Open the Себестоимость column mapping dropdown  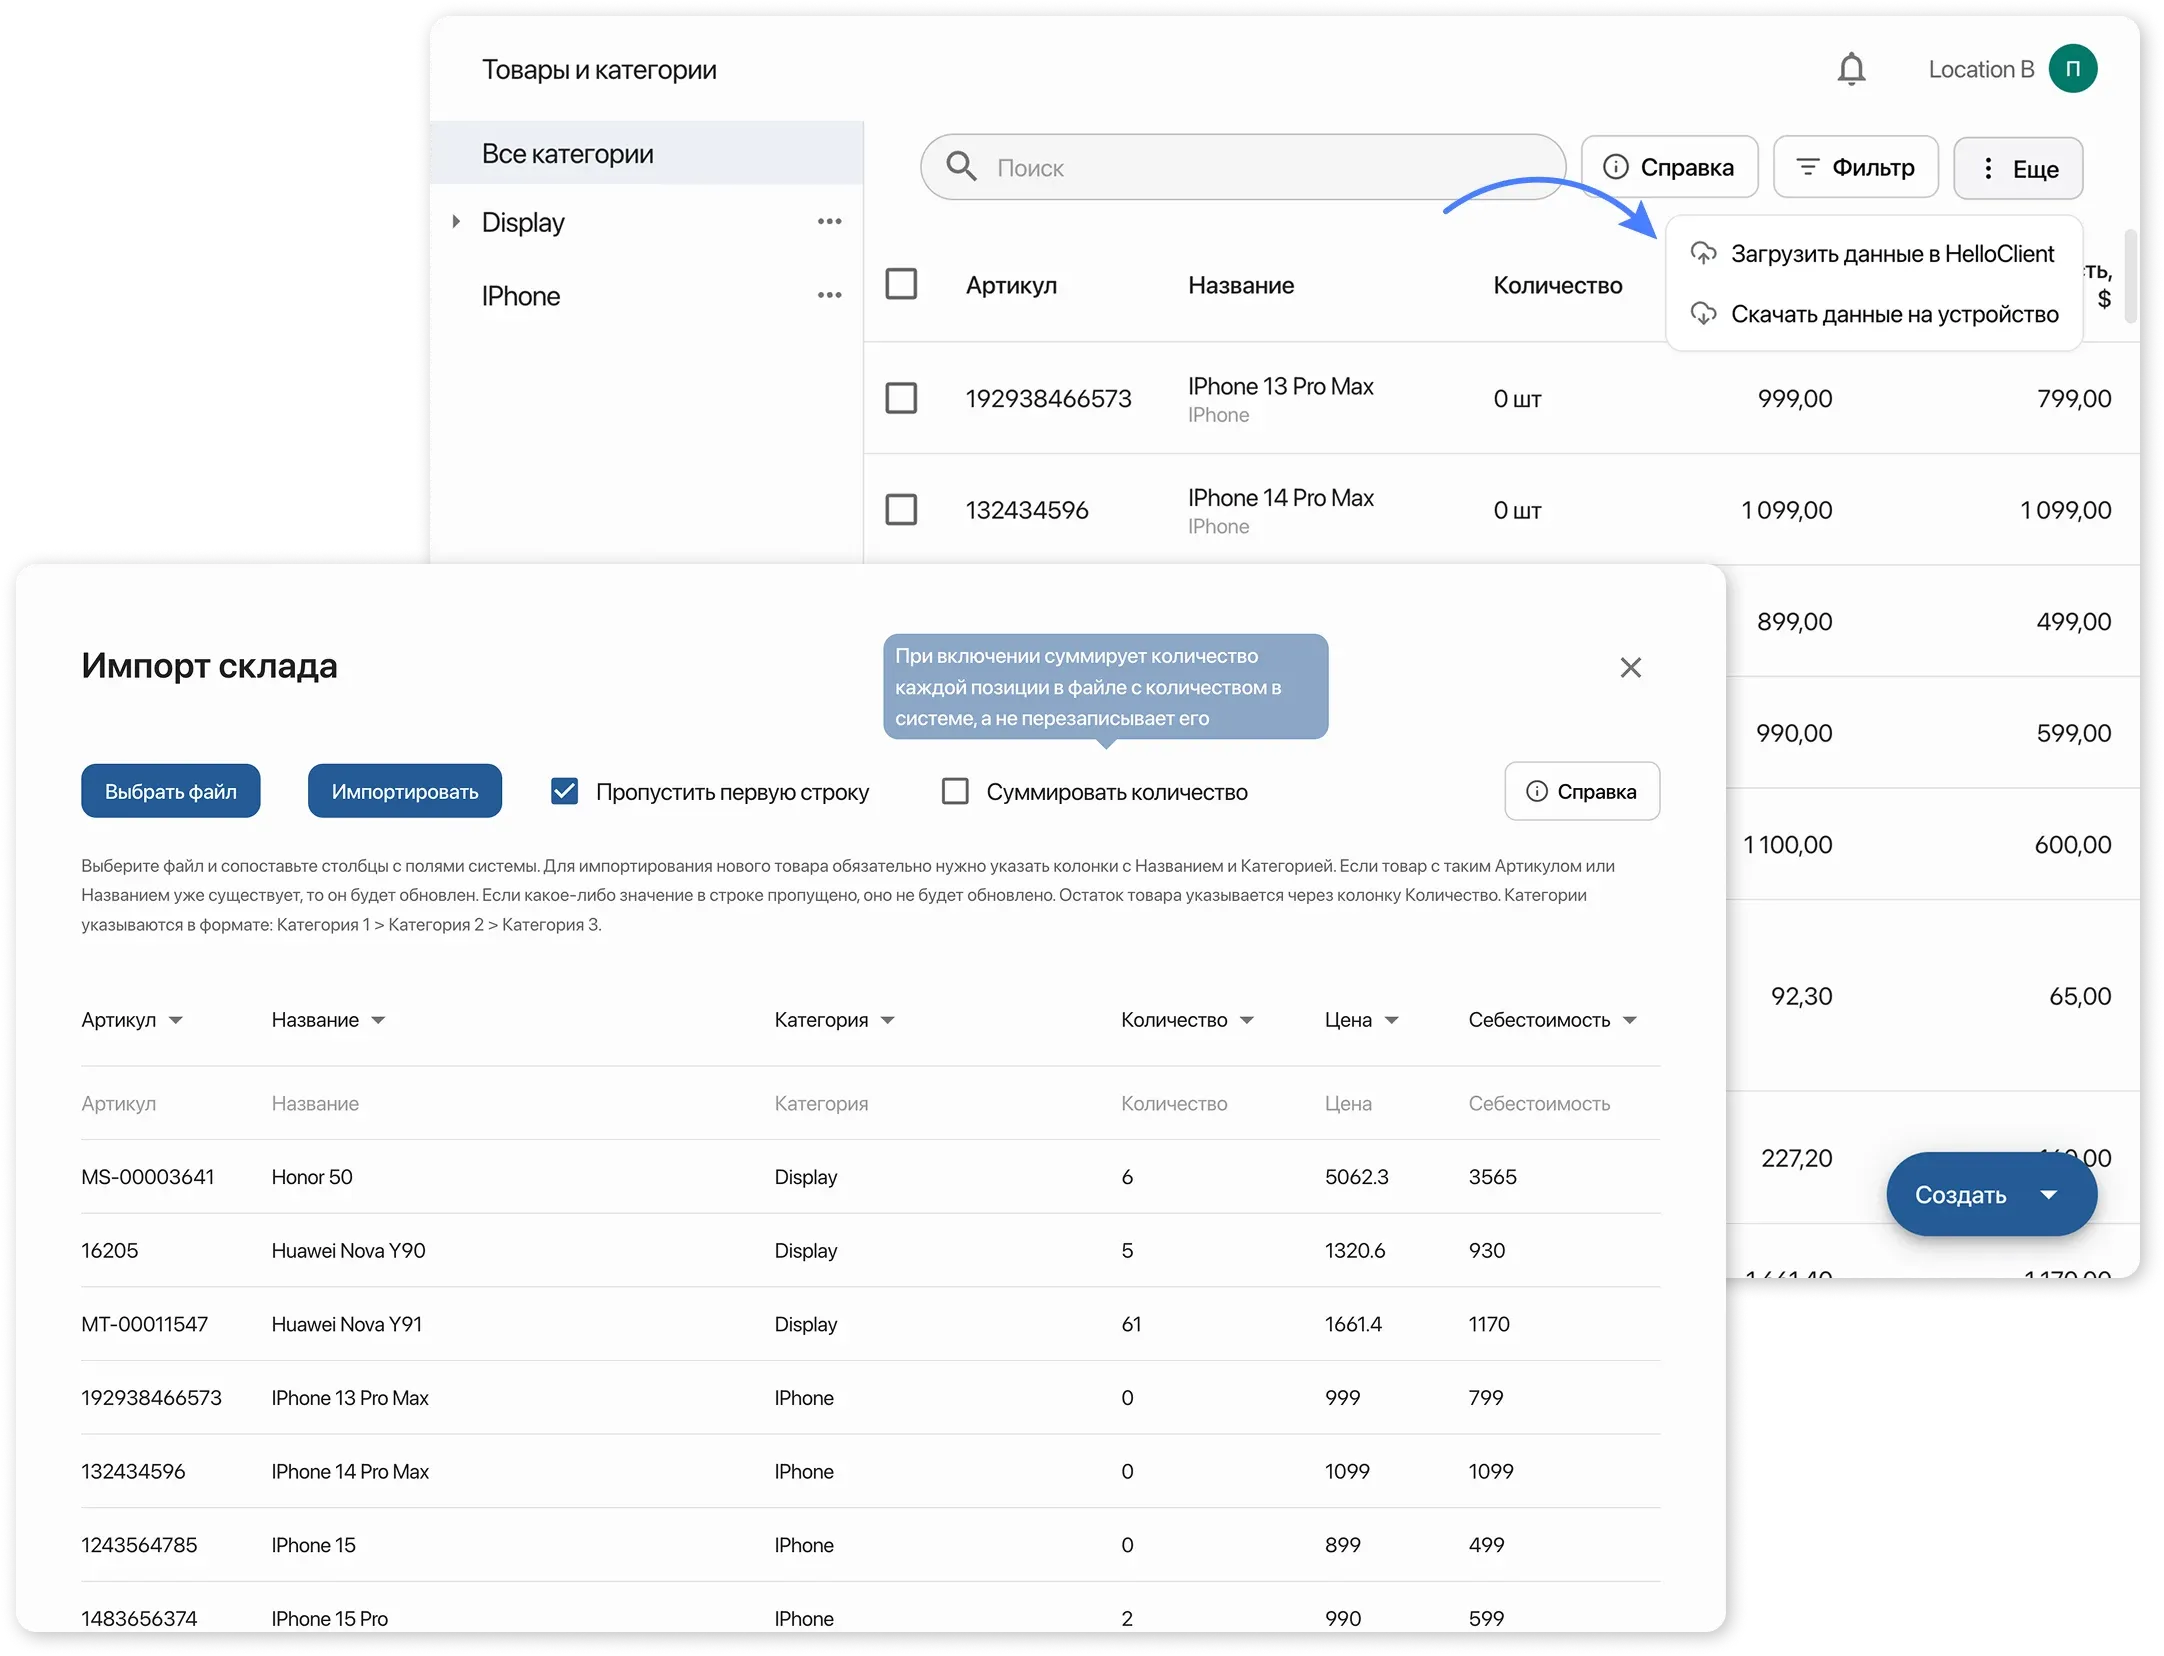(x=1629, y=1020)
